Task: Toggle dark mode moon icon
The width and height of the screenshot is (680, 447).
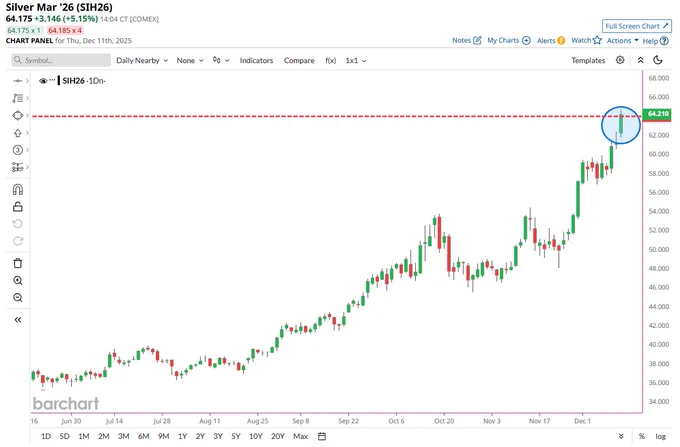Action: tap(658, 60)
